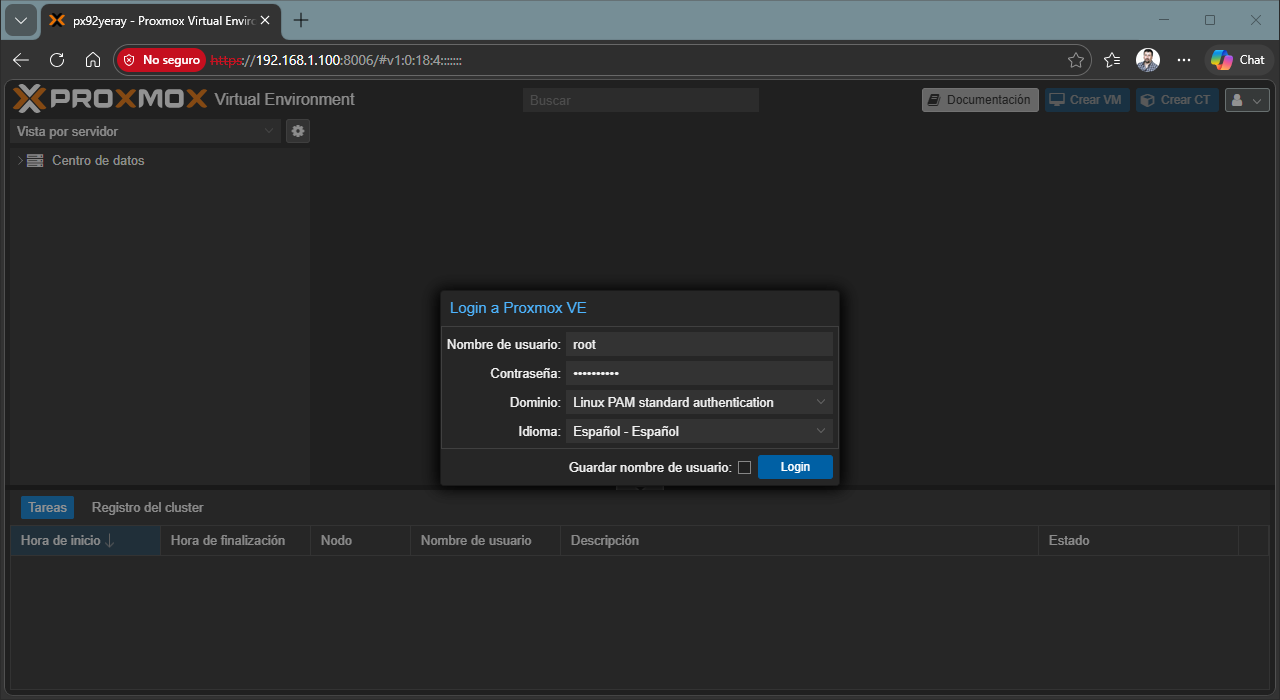Open the Copilot Chat button
1280x700 pixels.
point(1238,60)
